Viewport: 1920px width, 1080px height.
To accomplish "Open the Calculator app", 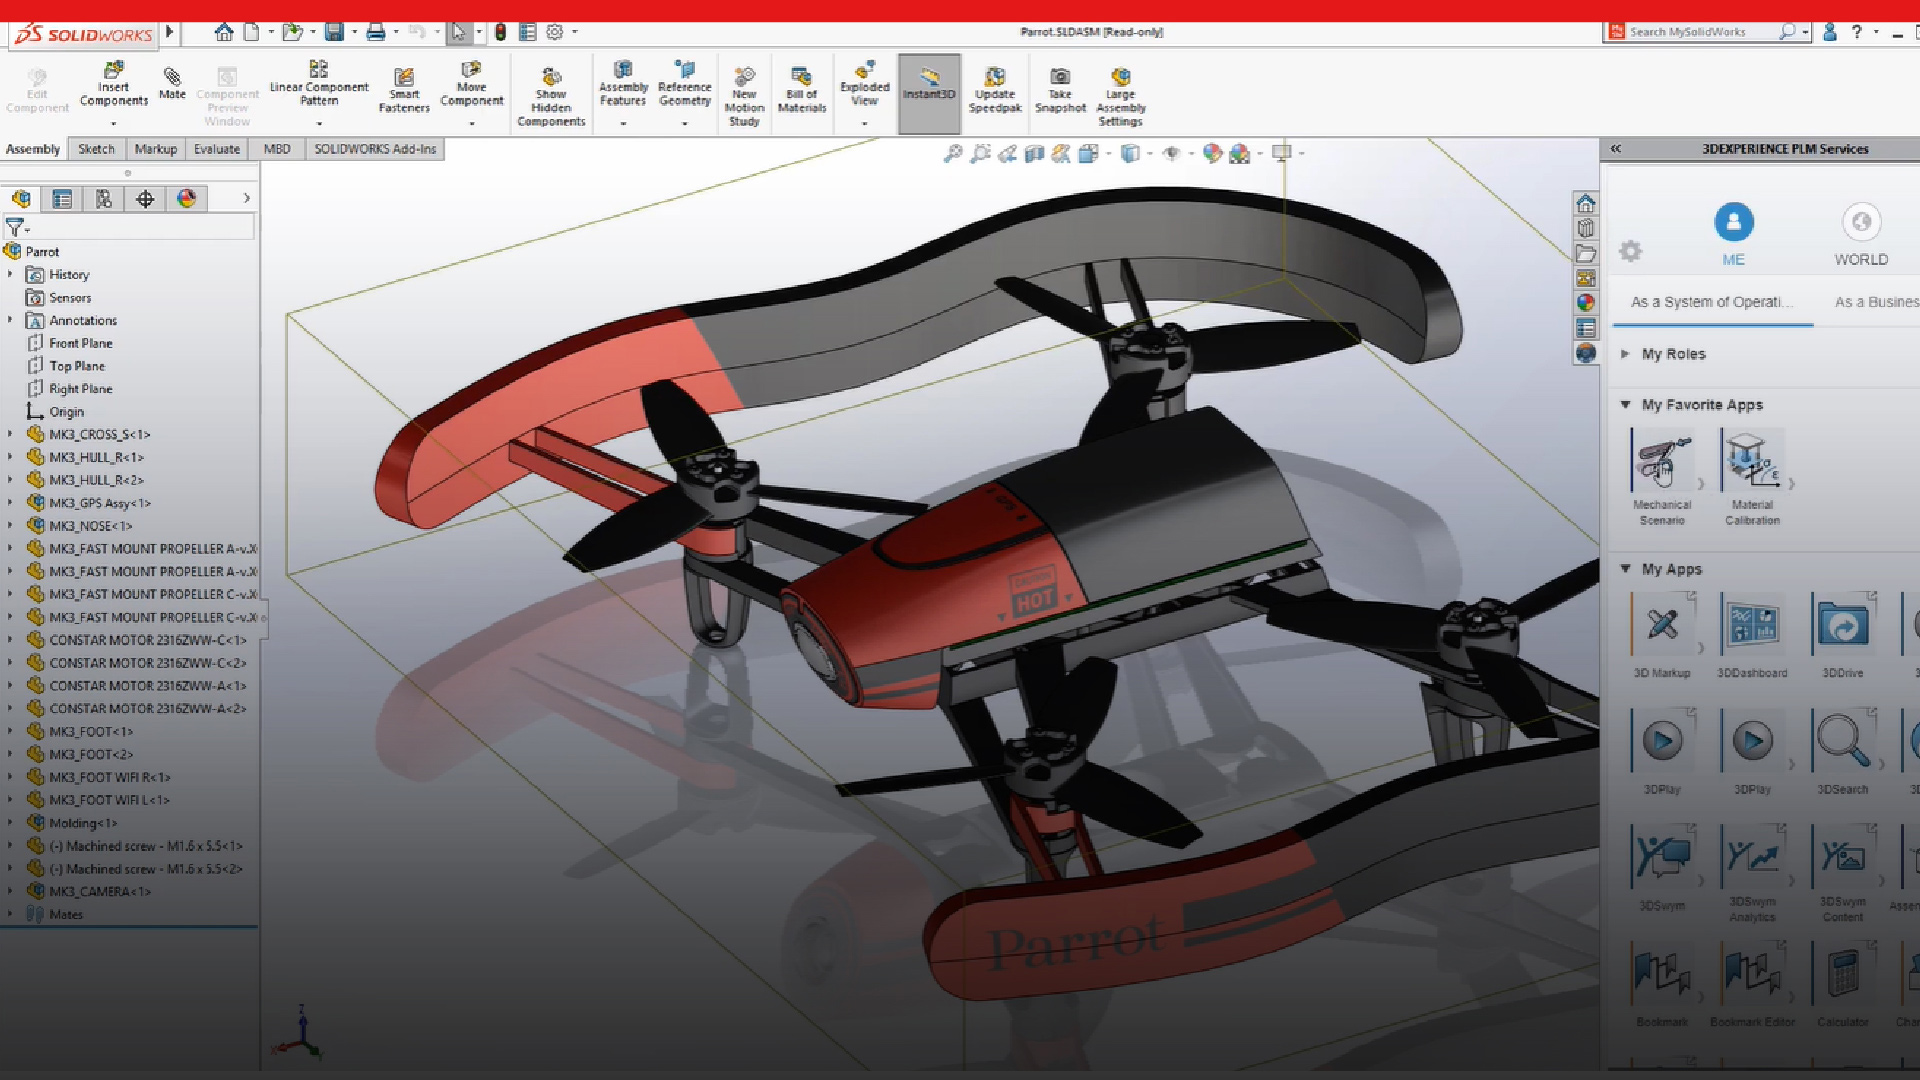I will [x=1843, y=984].
